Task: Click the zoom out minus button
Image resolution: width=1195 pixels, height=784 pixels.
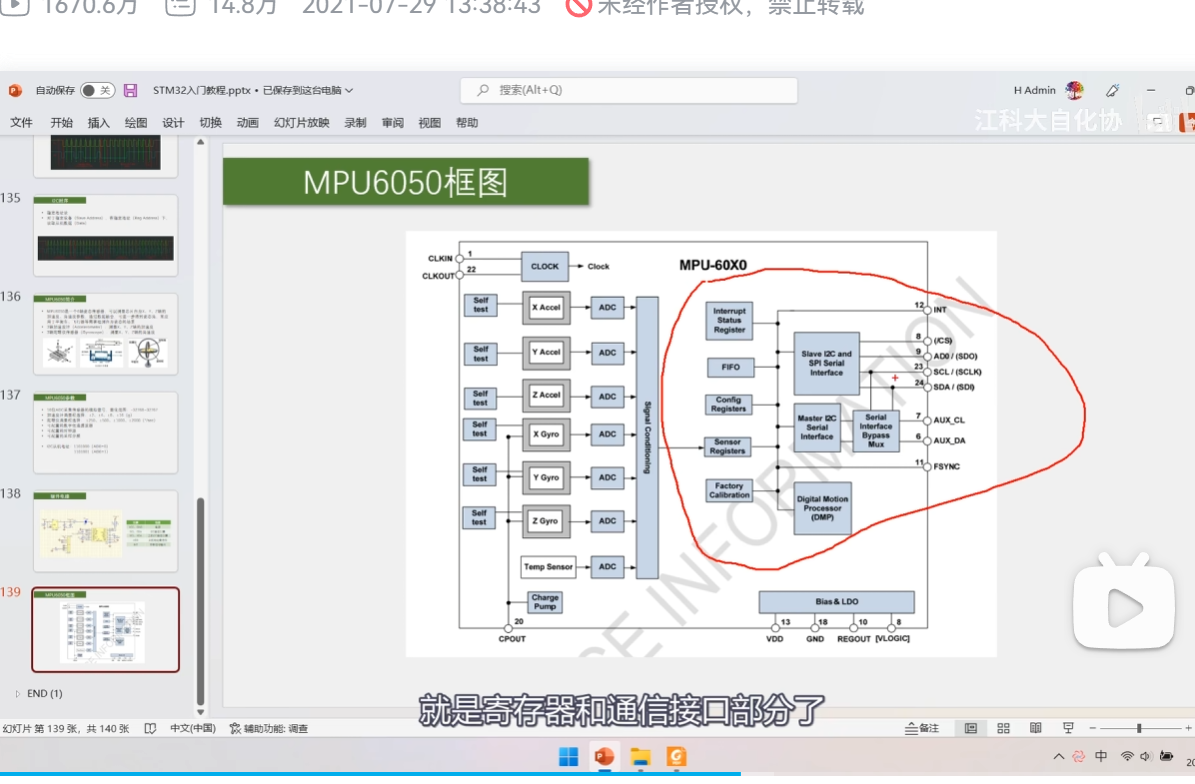Action: click(x=1092, y=728)
